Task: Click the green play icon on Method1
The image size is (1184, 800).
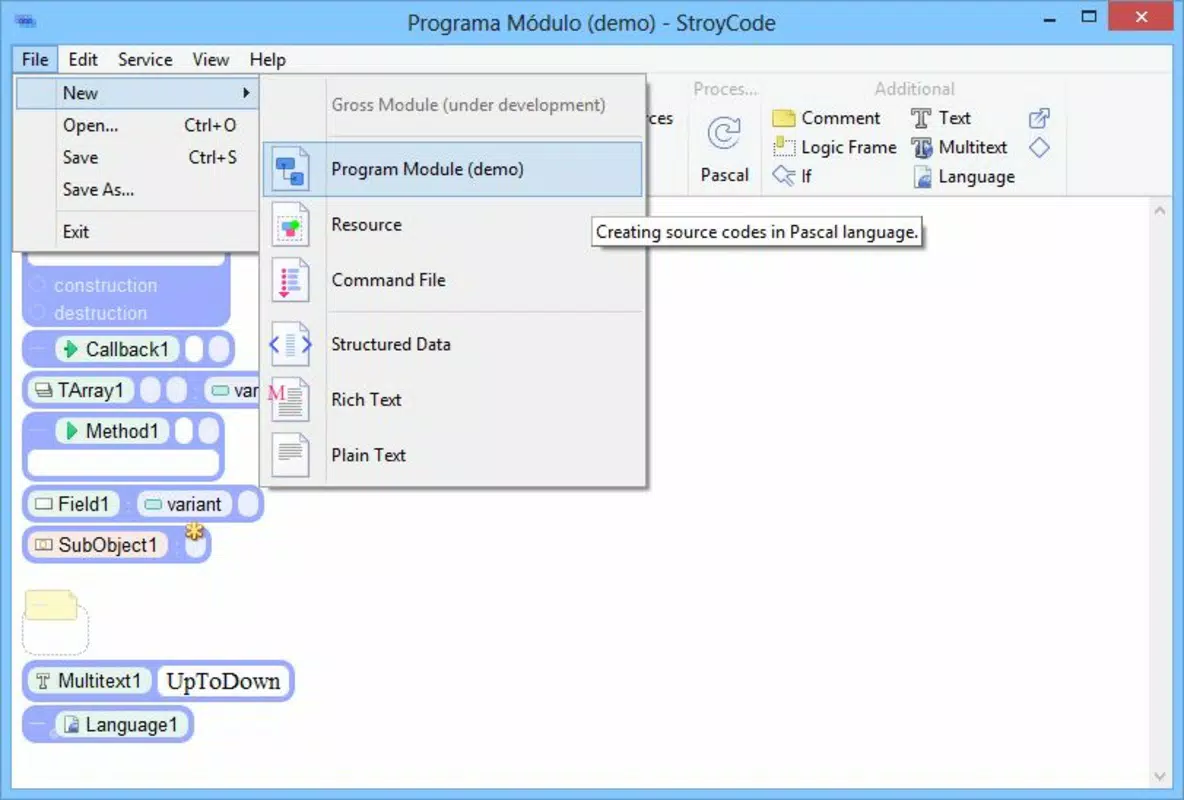Action: (71, 431)
